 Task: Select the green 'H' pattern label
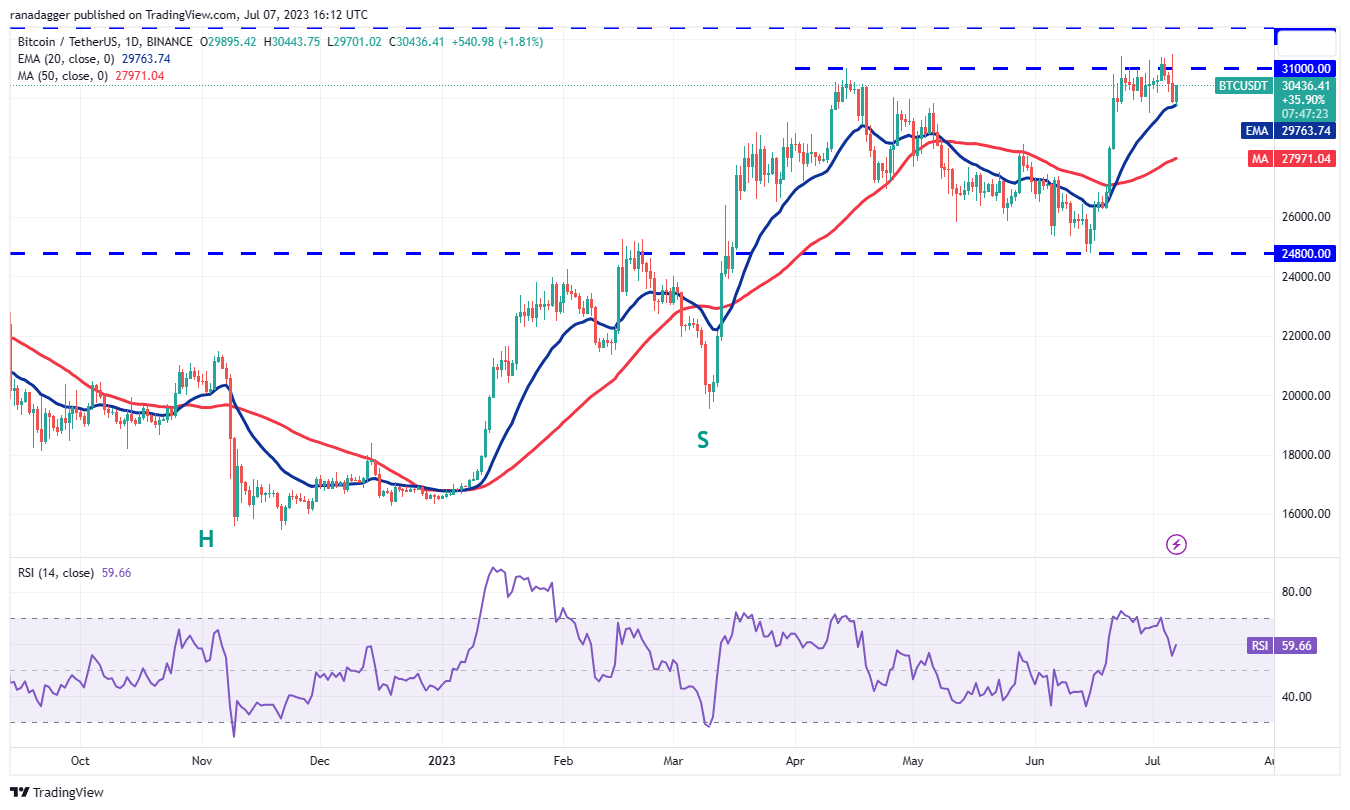click(205, 540)
